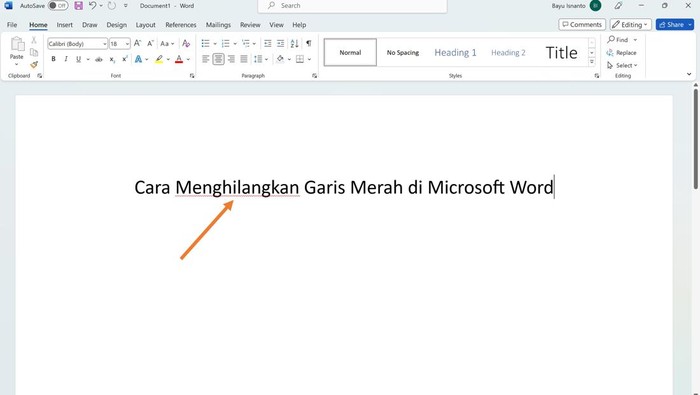Apply yellow text highlight color
This screenshot has width=700, height=395.
coord(159,59)
